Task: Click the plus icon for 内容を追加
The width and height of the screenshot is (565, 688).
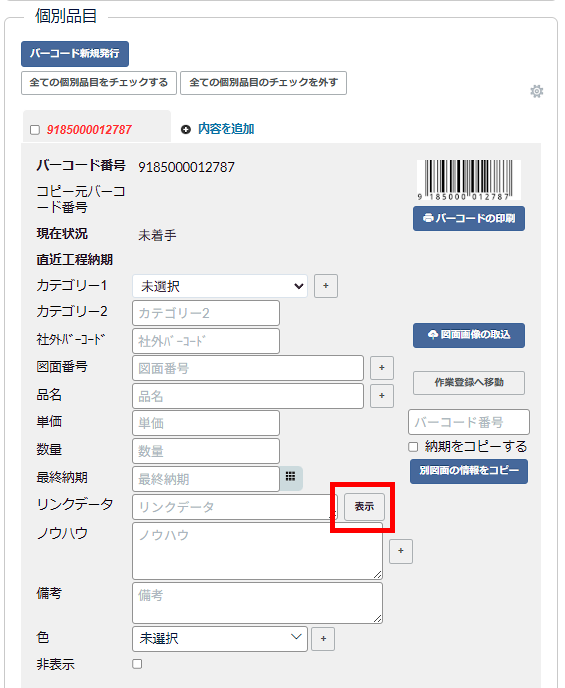Action: [x=186, y=129]
